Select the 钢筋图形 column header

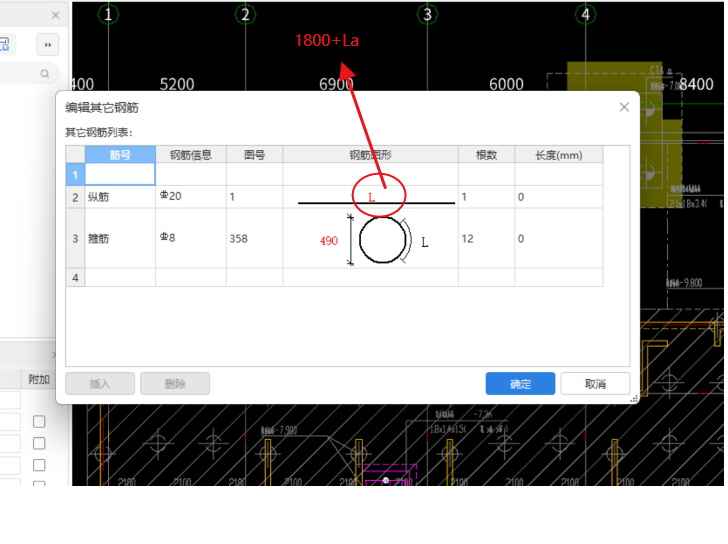click(x=370, y=155)
